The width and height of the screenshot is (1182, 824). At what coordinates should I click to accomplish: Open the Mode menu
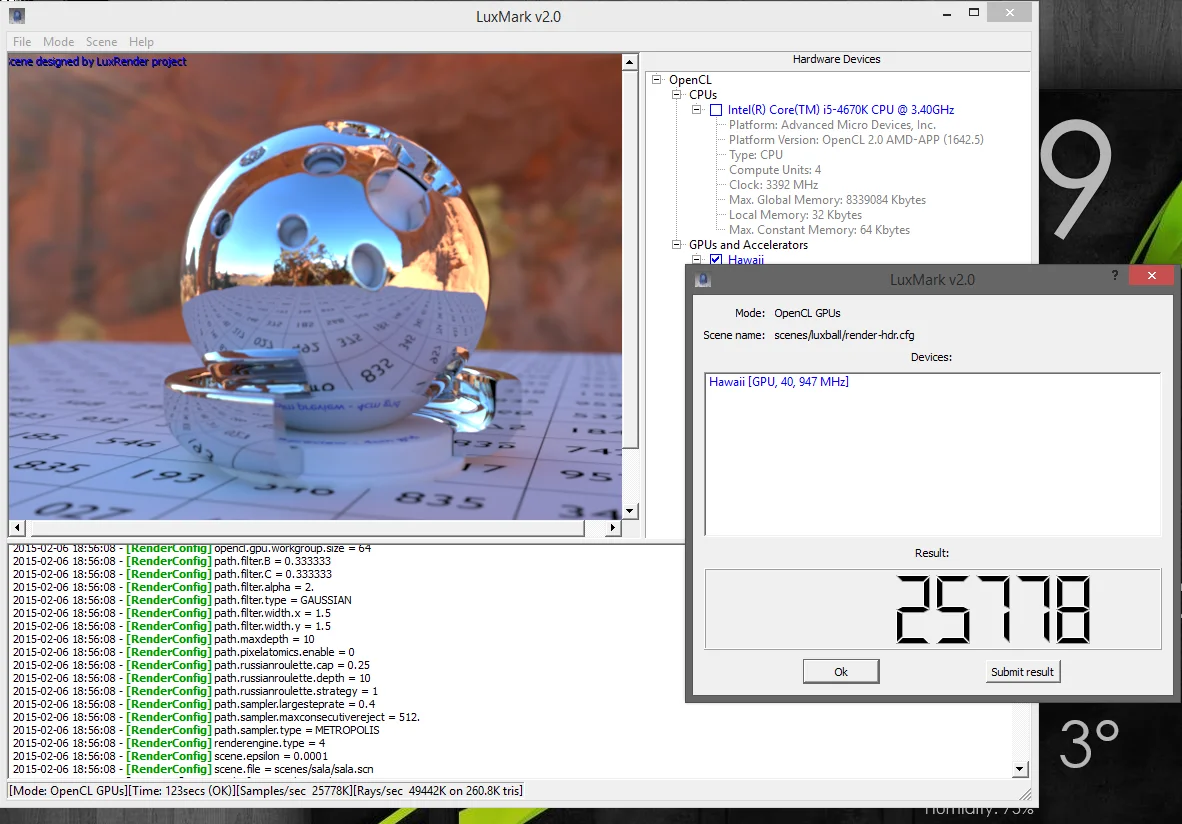[58, 41]
